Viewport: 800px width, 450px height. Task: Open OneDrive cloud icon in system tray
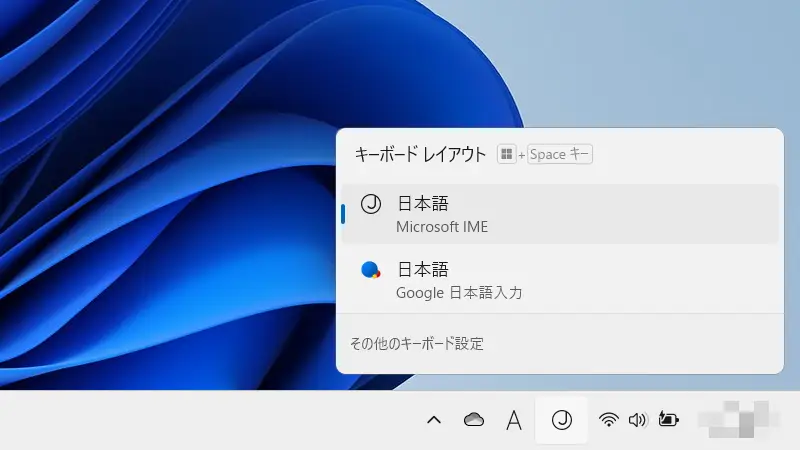tap(474, 420)
